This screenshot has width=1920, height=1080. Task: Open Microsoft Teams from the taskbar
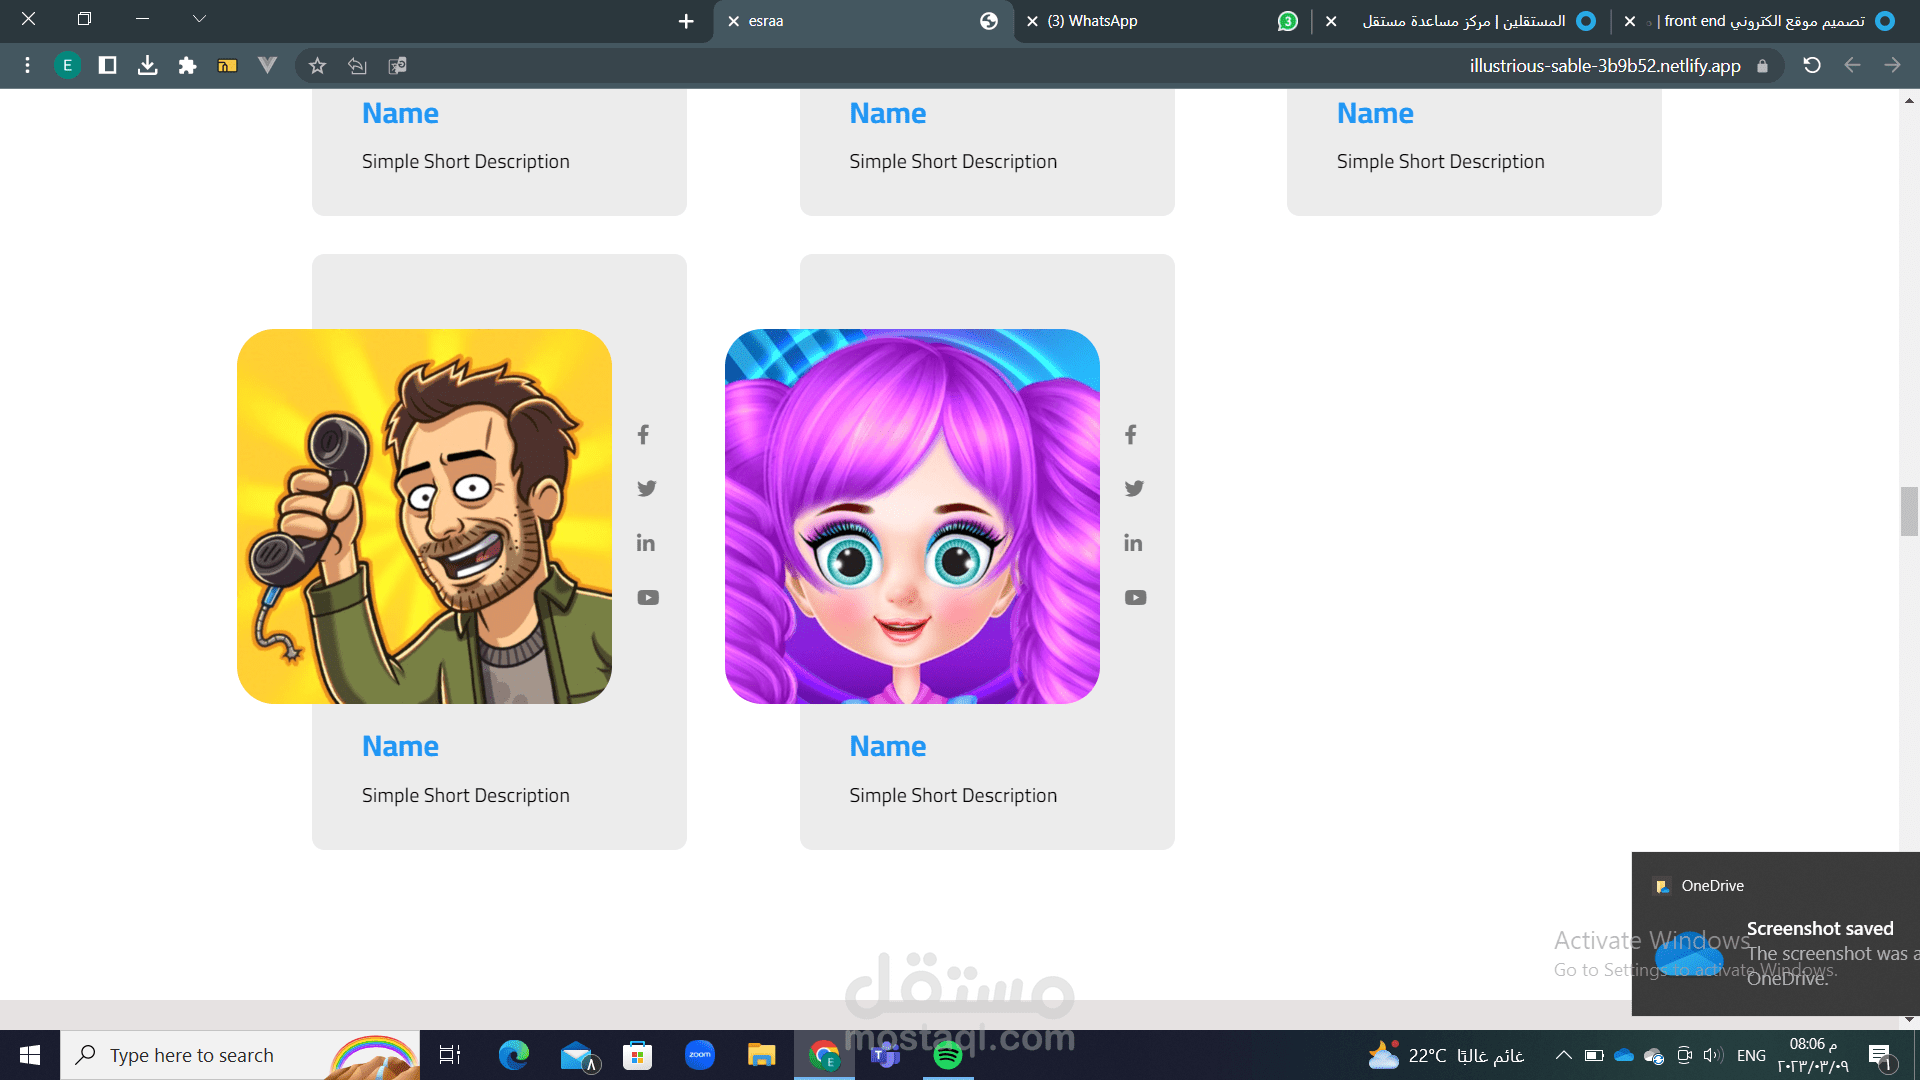(x=885, y=1055)
